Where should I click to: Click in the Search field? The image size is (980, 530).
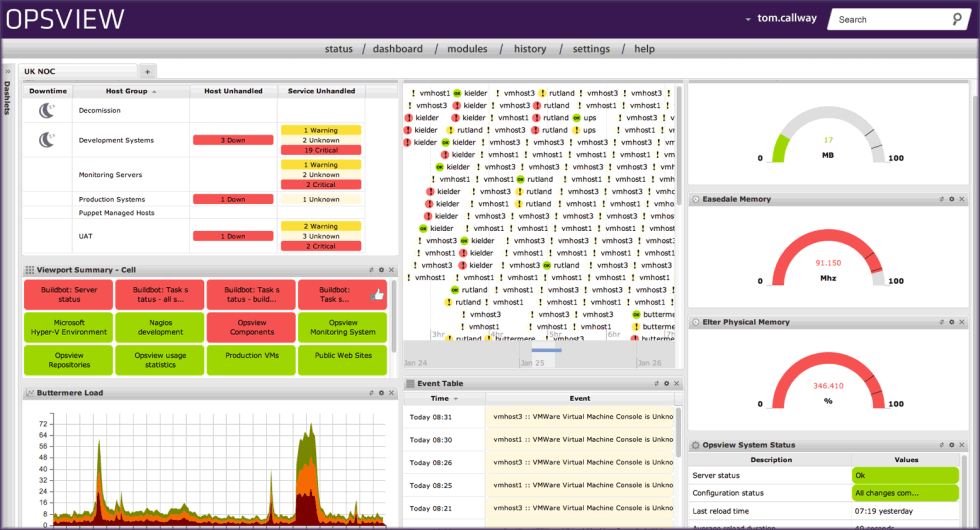pyautogui.click(x=891, y=19)
